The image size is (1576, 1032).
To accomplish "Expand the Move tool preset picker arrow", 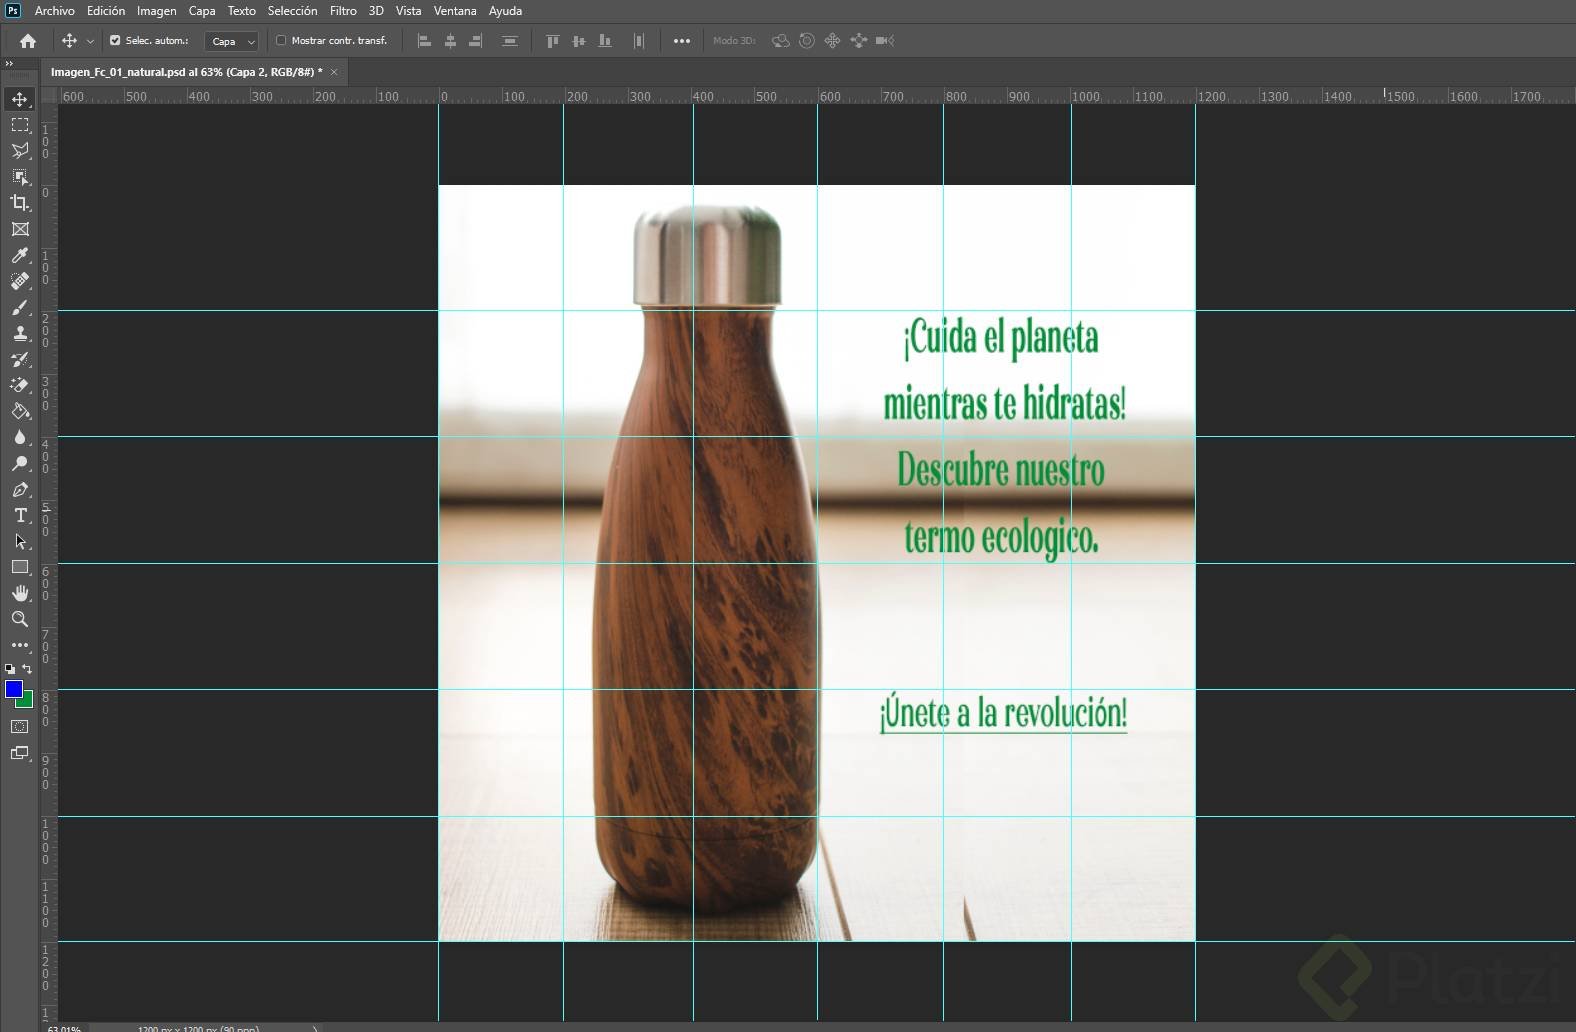I will click(x=90, y=41).
